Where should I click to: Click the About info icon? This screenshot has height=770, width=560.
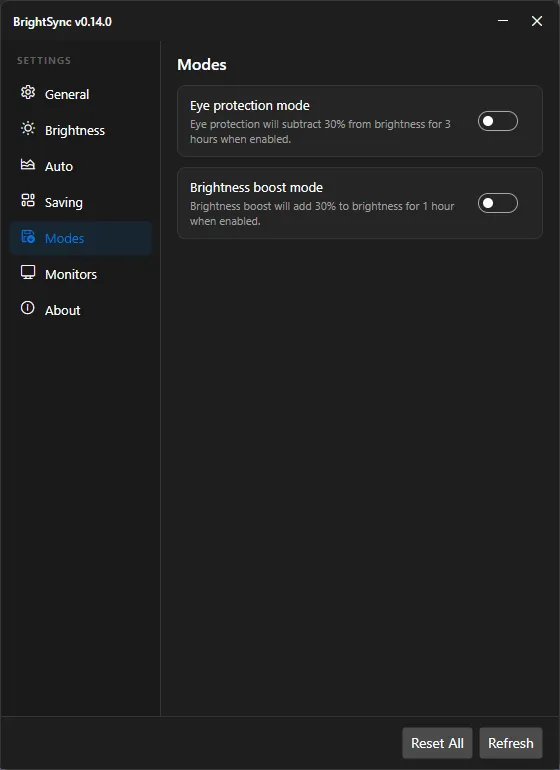tap(28, 308)
